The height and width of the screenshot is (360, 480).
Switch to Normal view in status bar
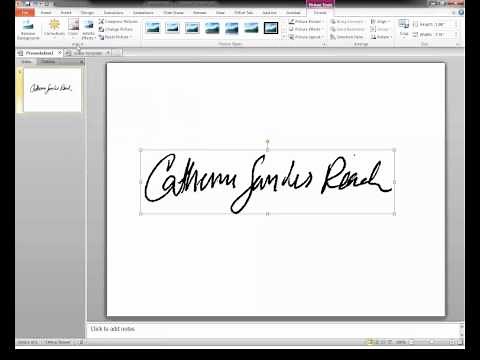(x=371, y=342)
